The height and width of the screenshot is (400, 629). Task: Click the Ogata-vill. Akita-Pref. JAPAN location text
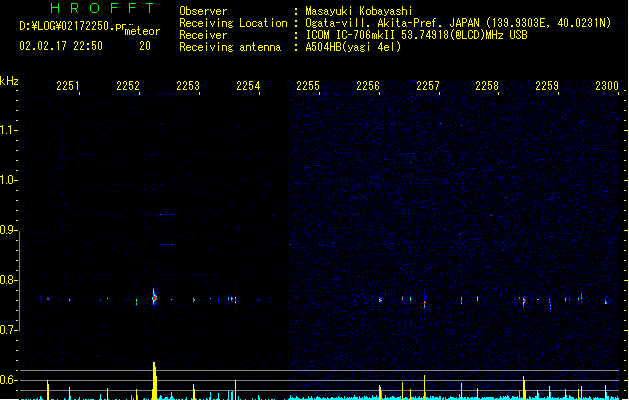click(458, 23)
